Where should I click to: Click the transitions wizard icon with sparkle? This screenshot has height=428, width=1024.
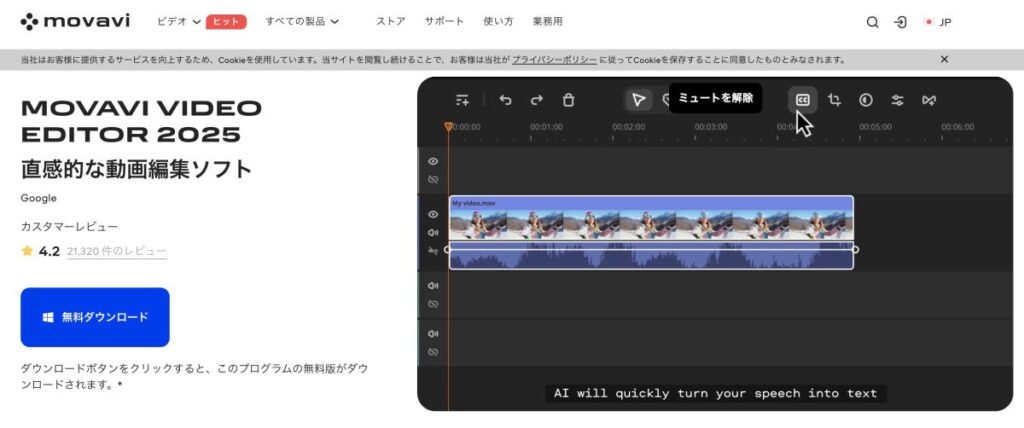click(929, 100)
